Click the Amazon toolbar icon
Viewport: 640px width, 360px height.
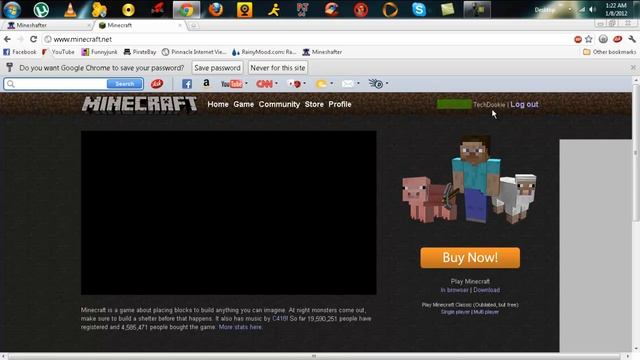206,83
